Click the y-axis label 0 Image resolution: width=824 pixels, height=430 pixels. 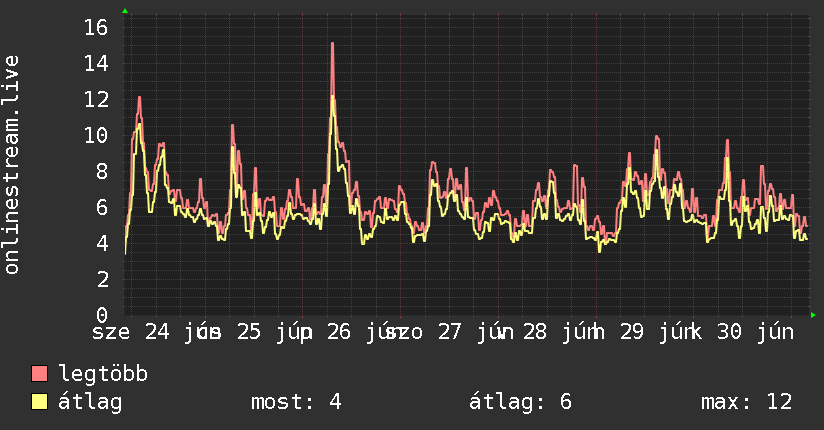tap(102, 315)
